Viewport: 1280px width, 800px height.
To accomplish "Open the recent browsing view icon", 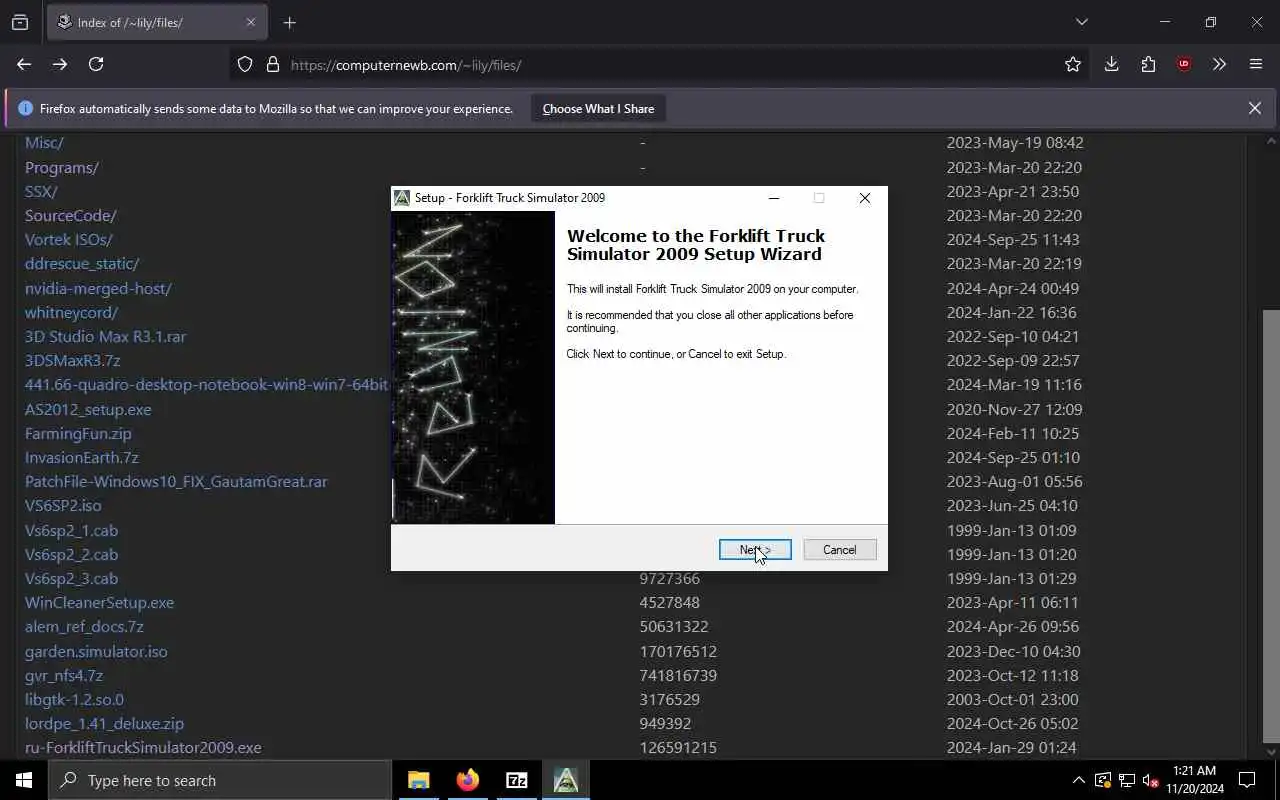I will [20, 22].
